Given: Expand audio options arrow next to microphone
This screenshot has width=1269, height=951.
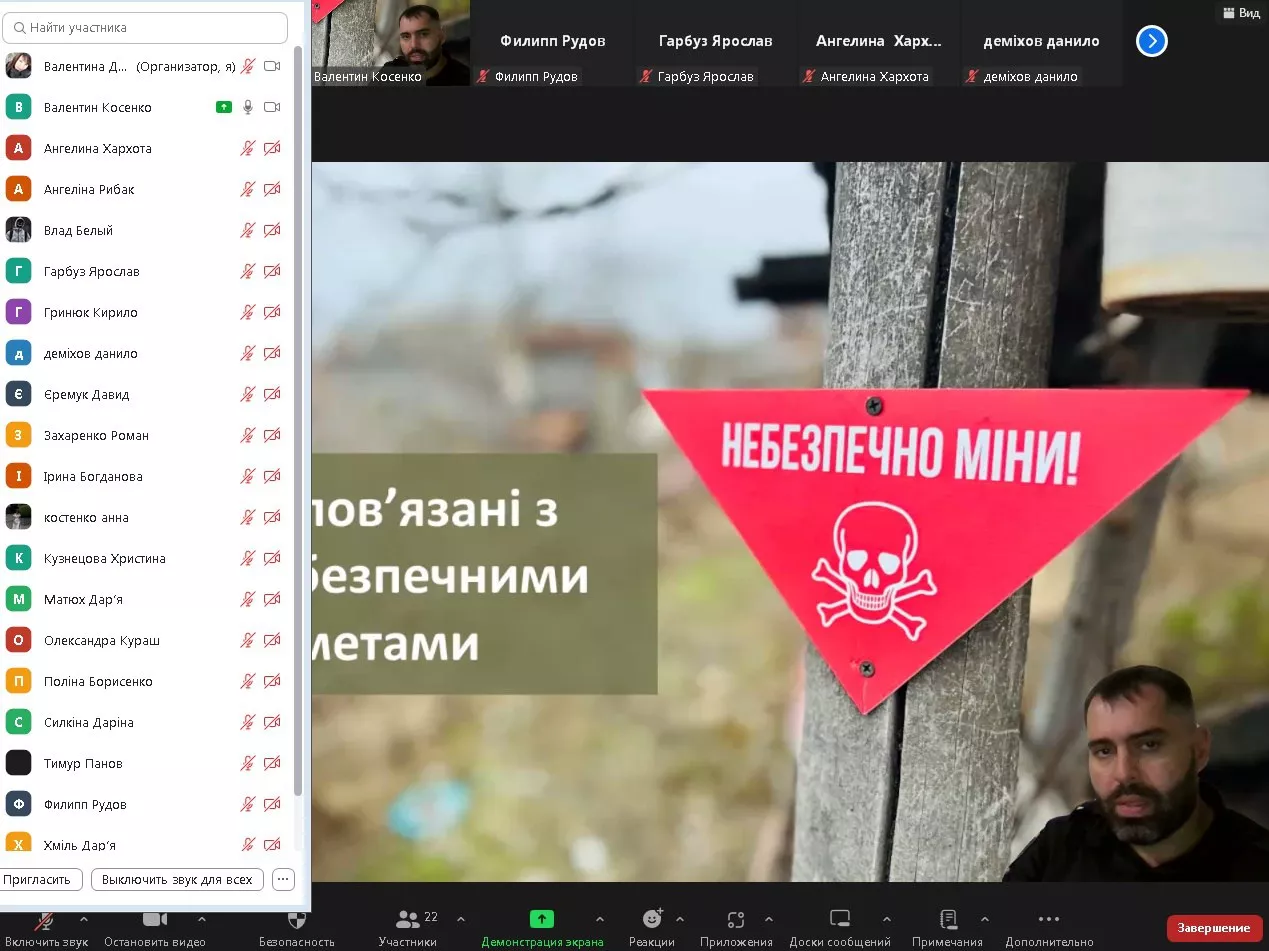Looking at the screenshot, I should (84, 919).
